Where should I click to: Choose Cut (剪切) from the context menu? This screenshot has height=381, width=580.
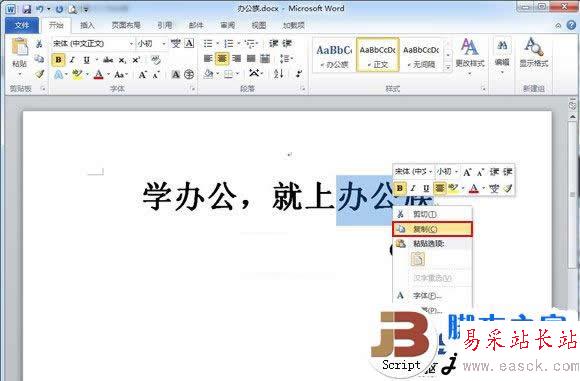point(432,214)
